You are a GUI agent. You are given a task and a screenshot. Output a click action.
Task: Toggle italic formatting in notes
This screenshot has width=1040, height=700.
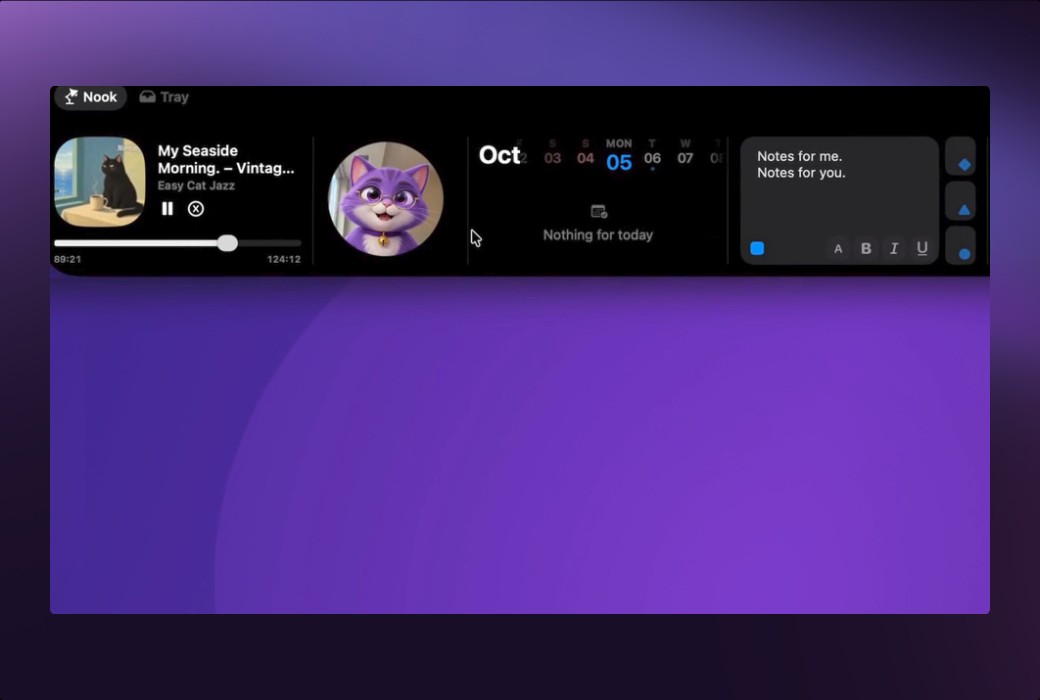coord(894,249)
